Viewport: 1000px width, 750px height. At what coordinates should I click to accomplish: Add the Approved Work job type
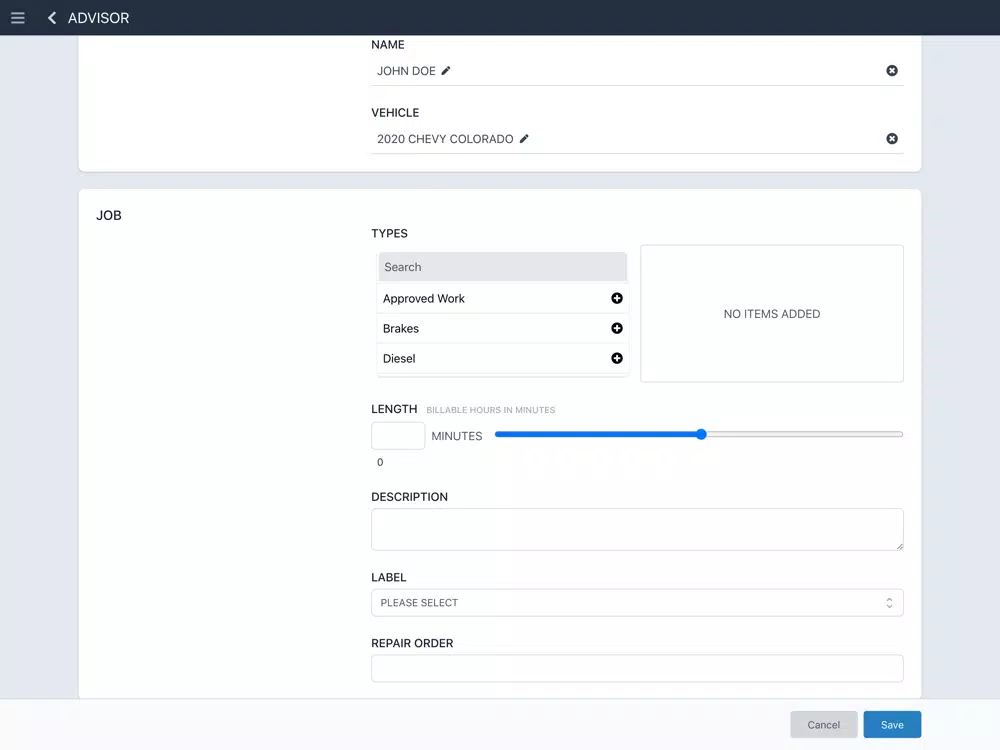pos(617,298)
